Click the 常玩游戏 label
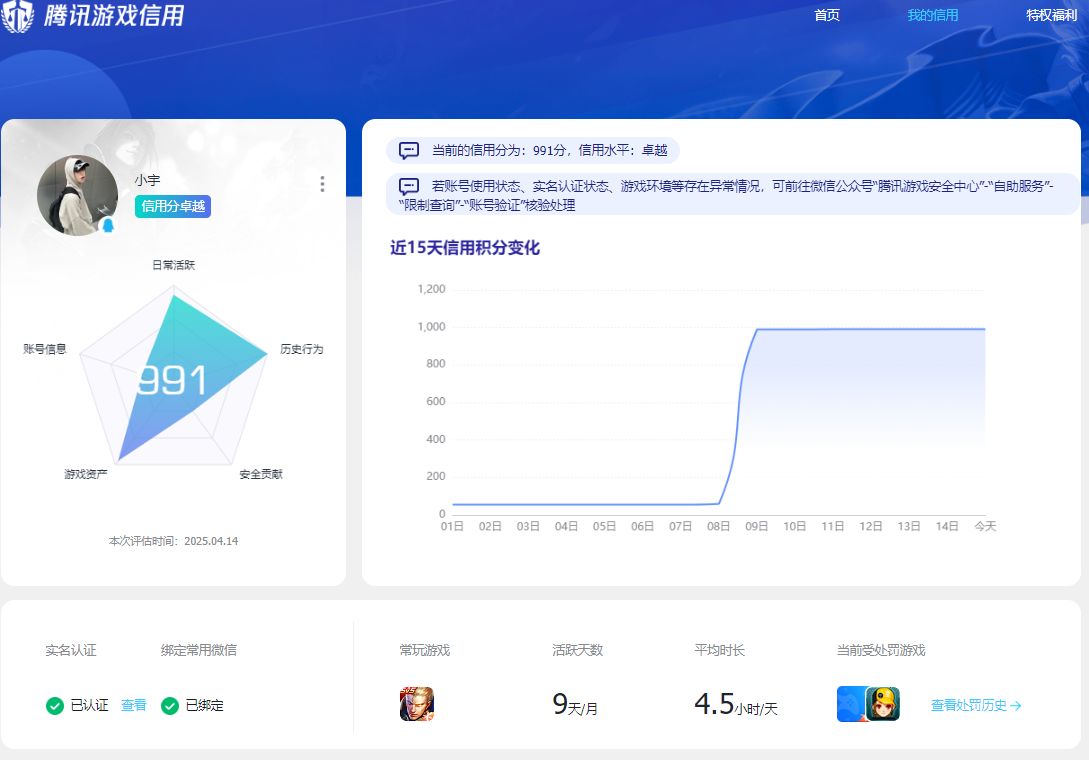 tap(425, 650)
